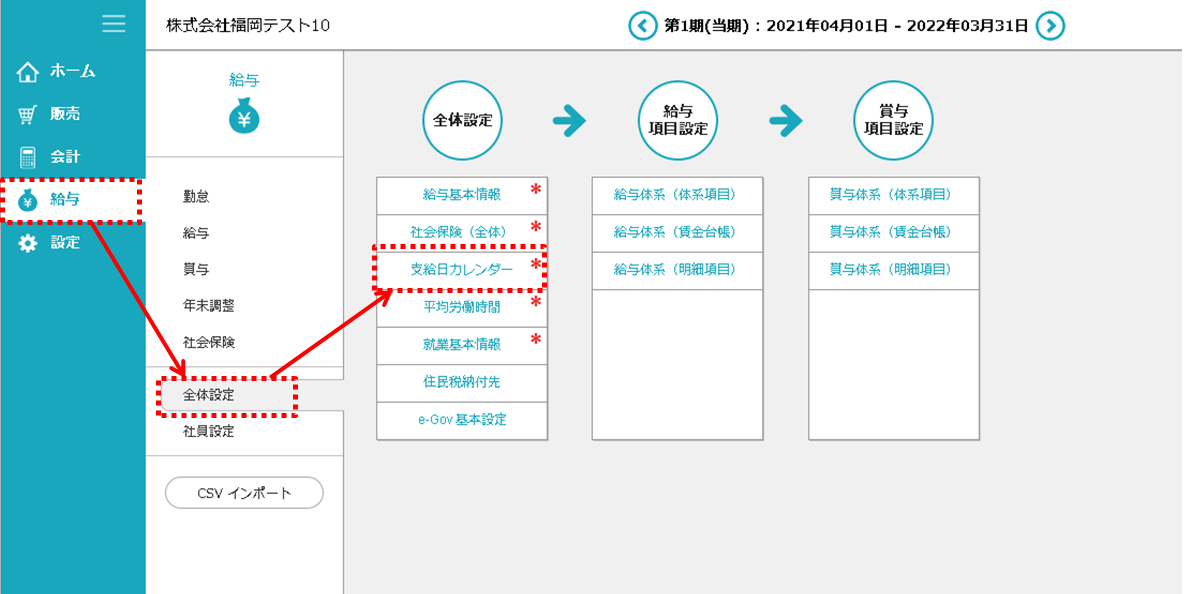
Task: Open 社員設定 in the submenu
Action: 209,432
